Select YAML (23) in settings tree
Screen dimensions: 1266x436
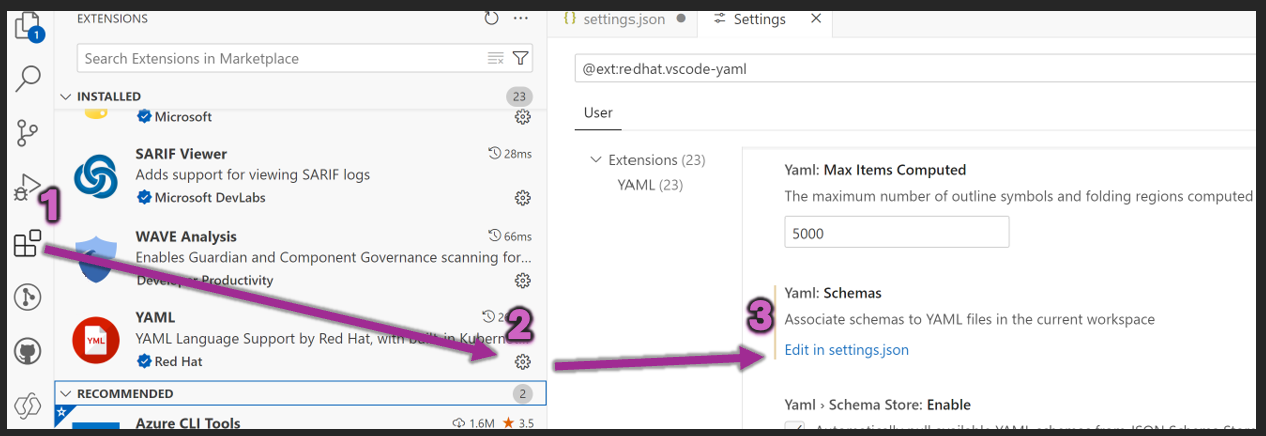click(650, 184)
